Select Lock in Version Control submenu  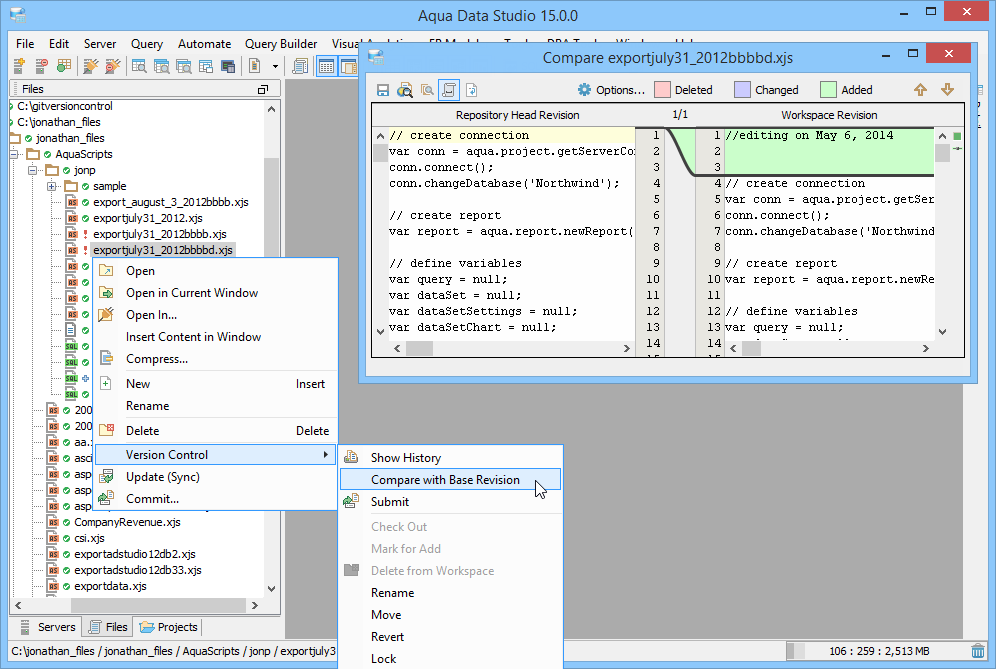click(x=450, y=659)
